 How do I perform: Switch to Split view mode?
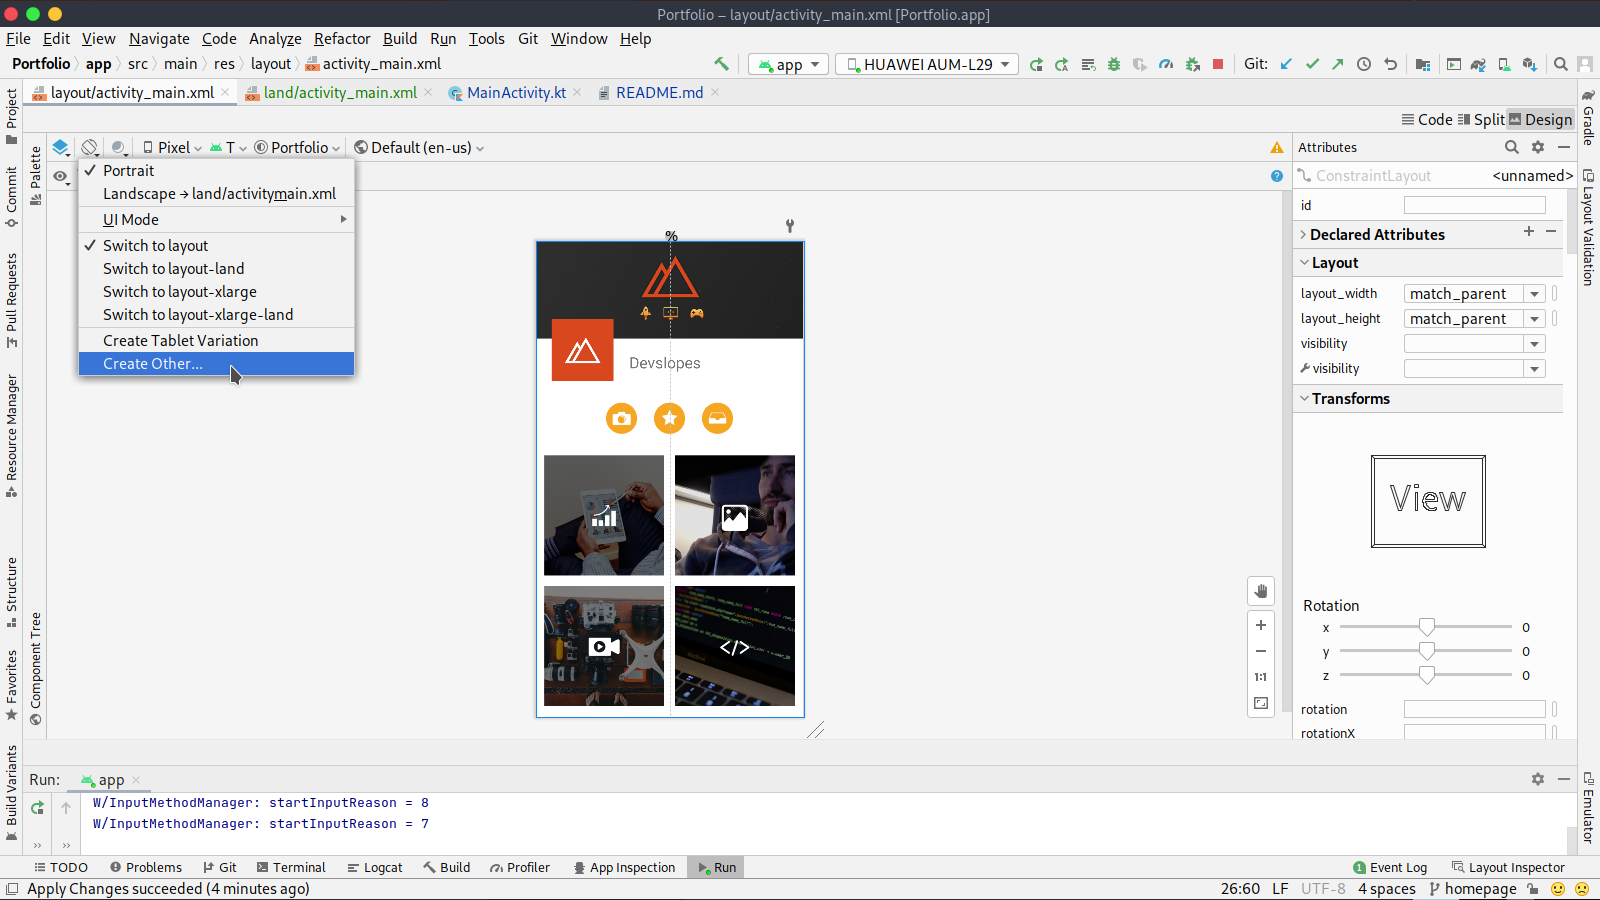click(1481, 119)
